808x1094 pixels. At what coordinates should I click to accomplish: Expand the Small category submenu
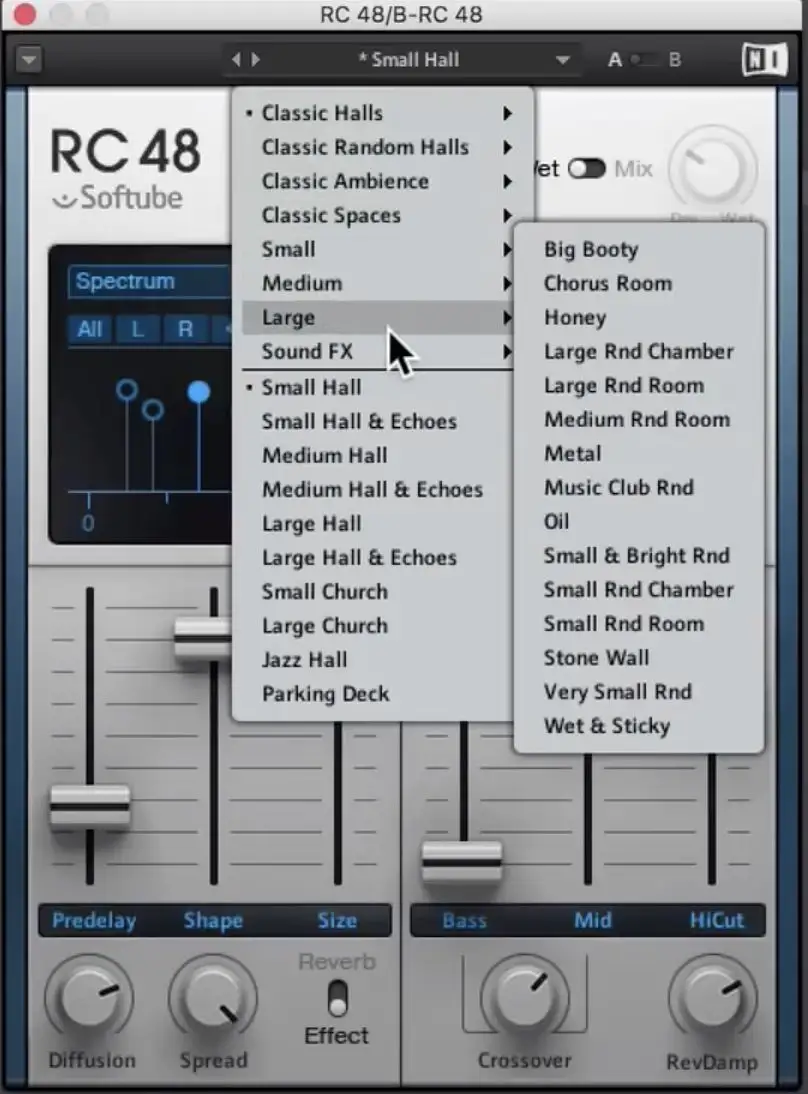click(378, 249)
